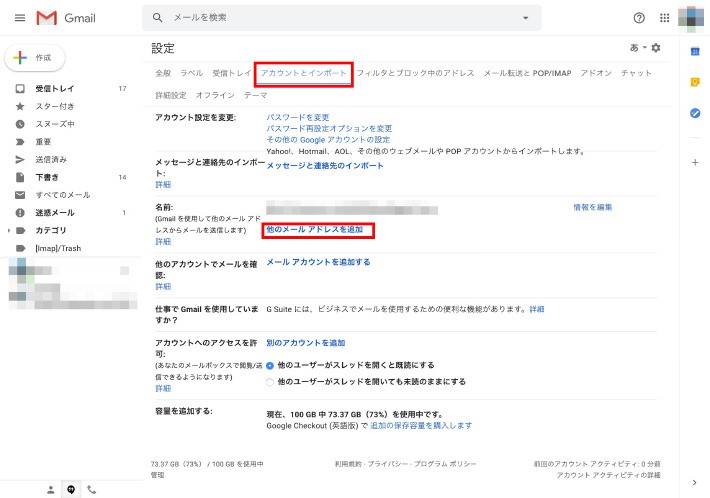Click the プライバシー footer link
Viewport: 710px width, 498px height.
(x=387, y=464)
